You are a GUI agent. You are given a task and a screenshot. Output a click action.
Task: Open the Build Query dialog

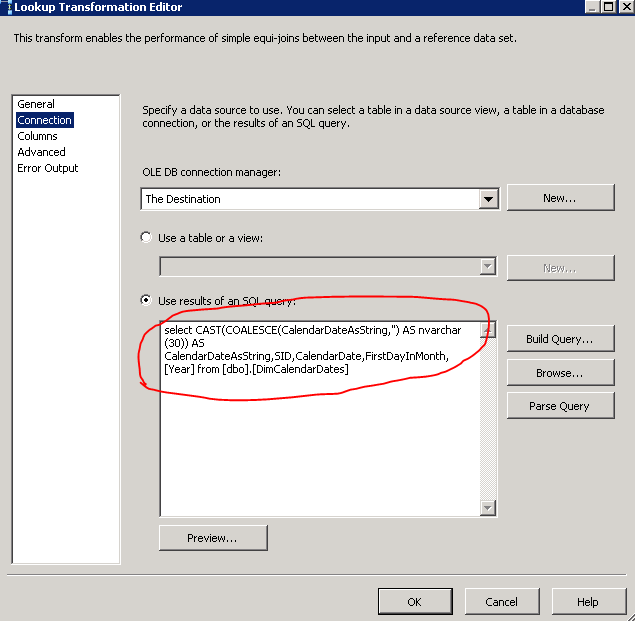pyautogui.click(x=560, y=339)
